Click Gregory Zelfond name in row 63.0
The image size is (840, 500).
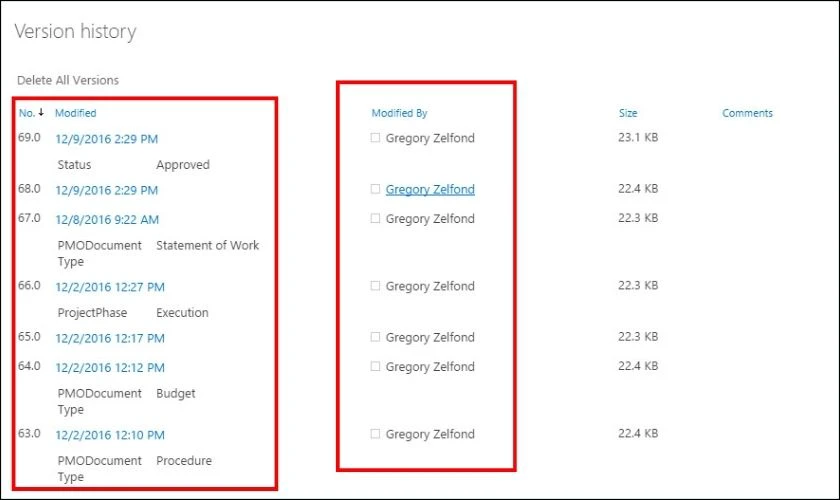point(430,435)
